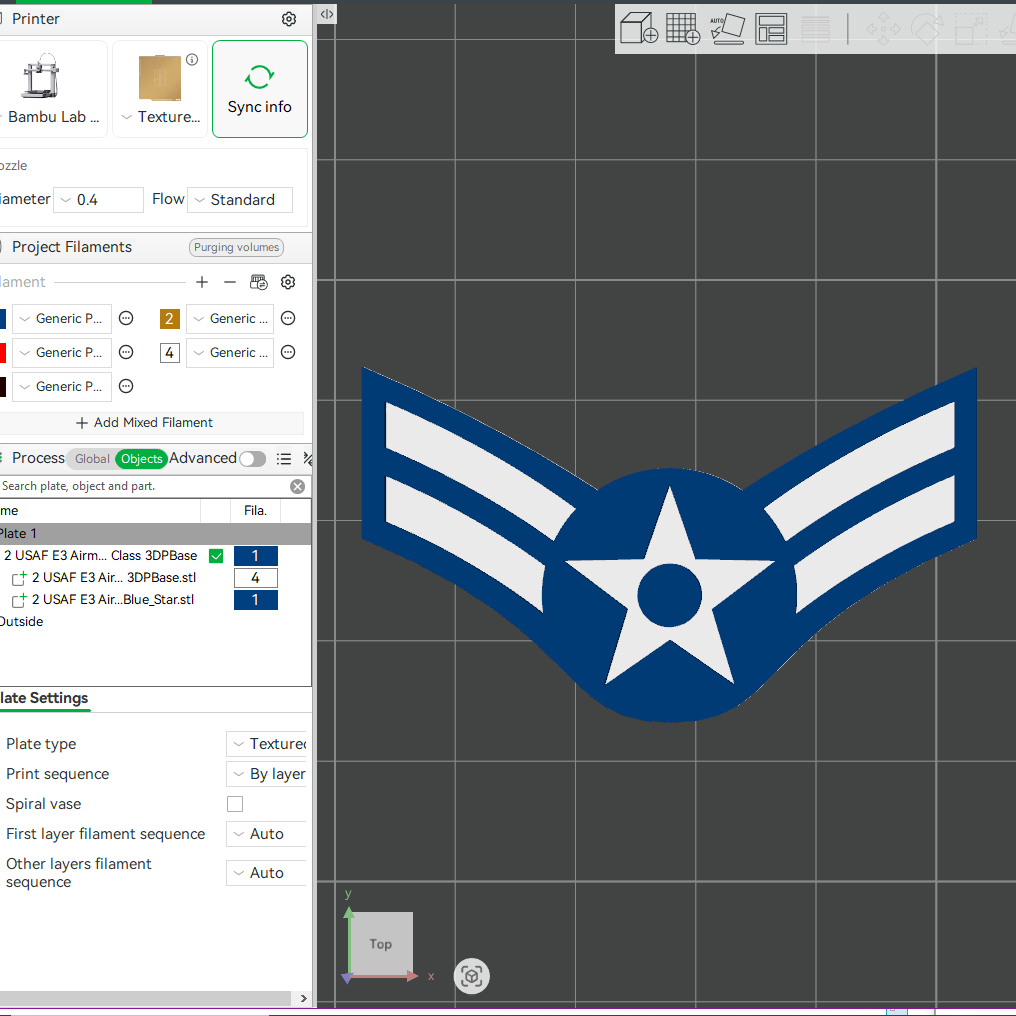This screenshot has height=1016, width=1016.
Task: Open the Flow Standard dropdown
Action: (x=240, y=200)
